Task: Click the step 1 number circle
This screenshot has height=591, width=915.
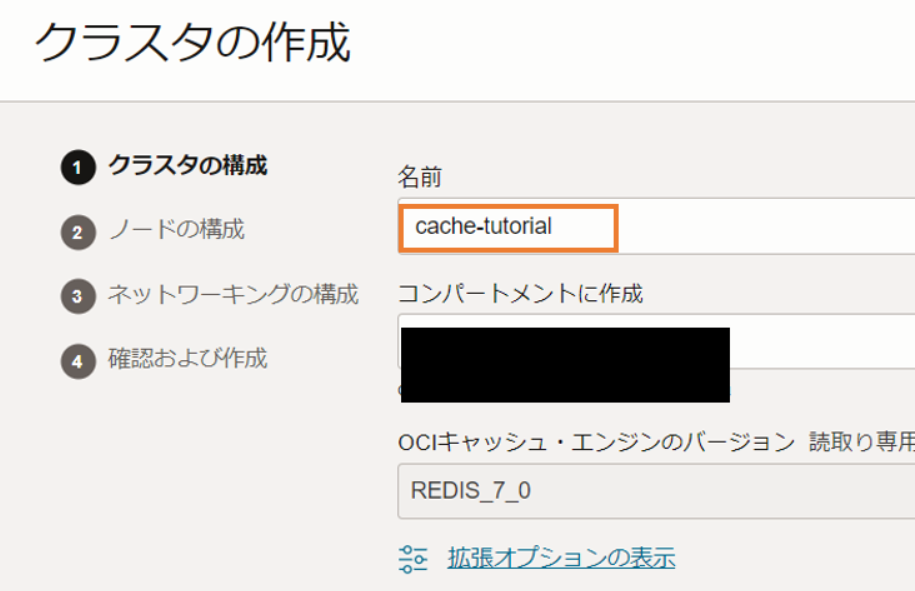Action: click(77, 168)
